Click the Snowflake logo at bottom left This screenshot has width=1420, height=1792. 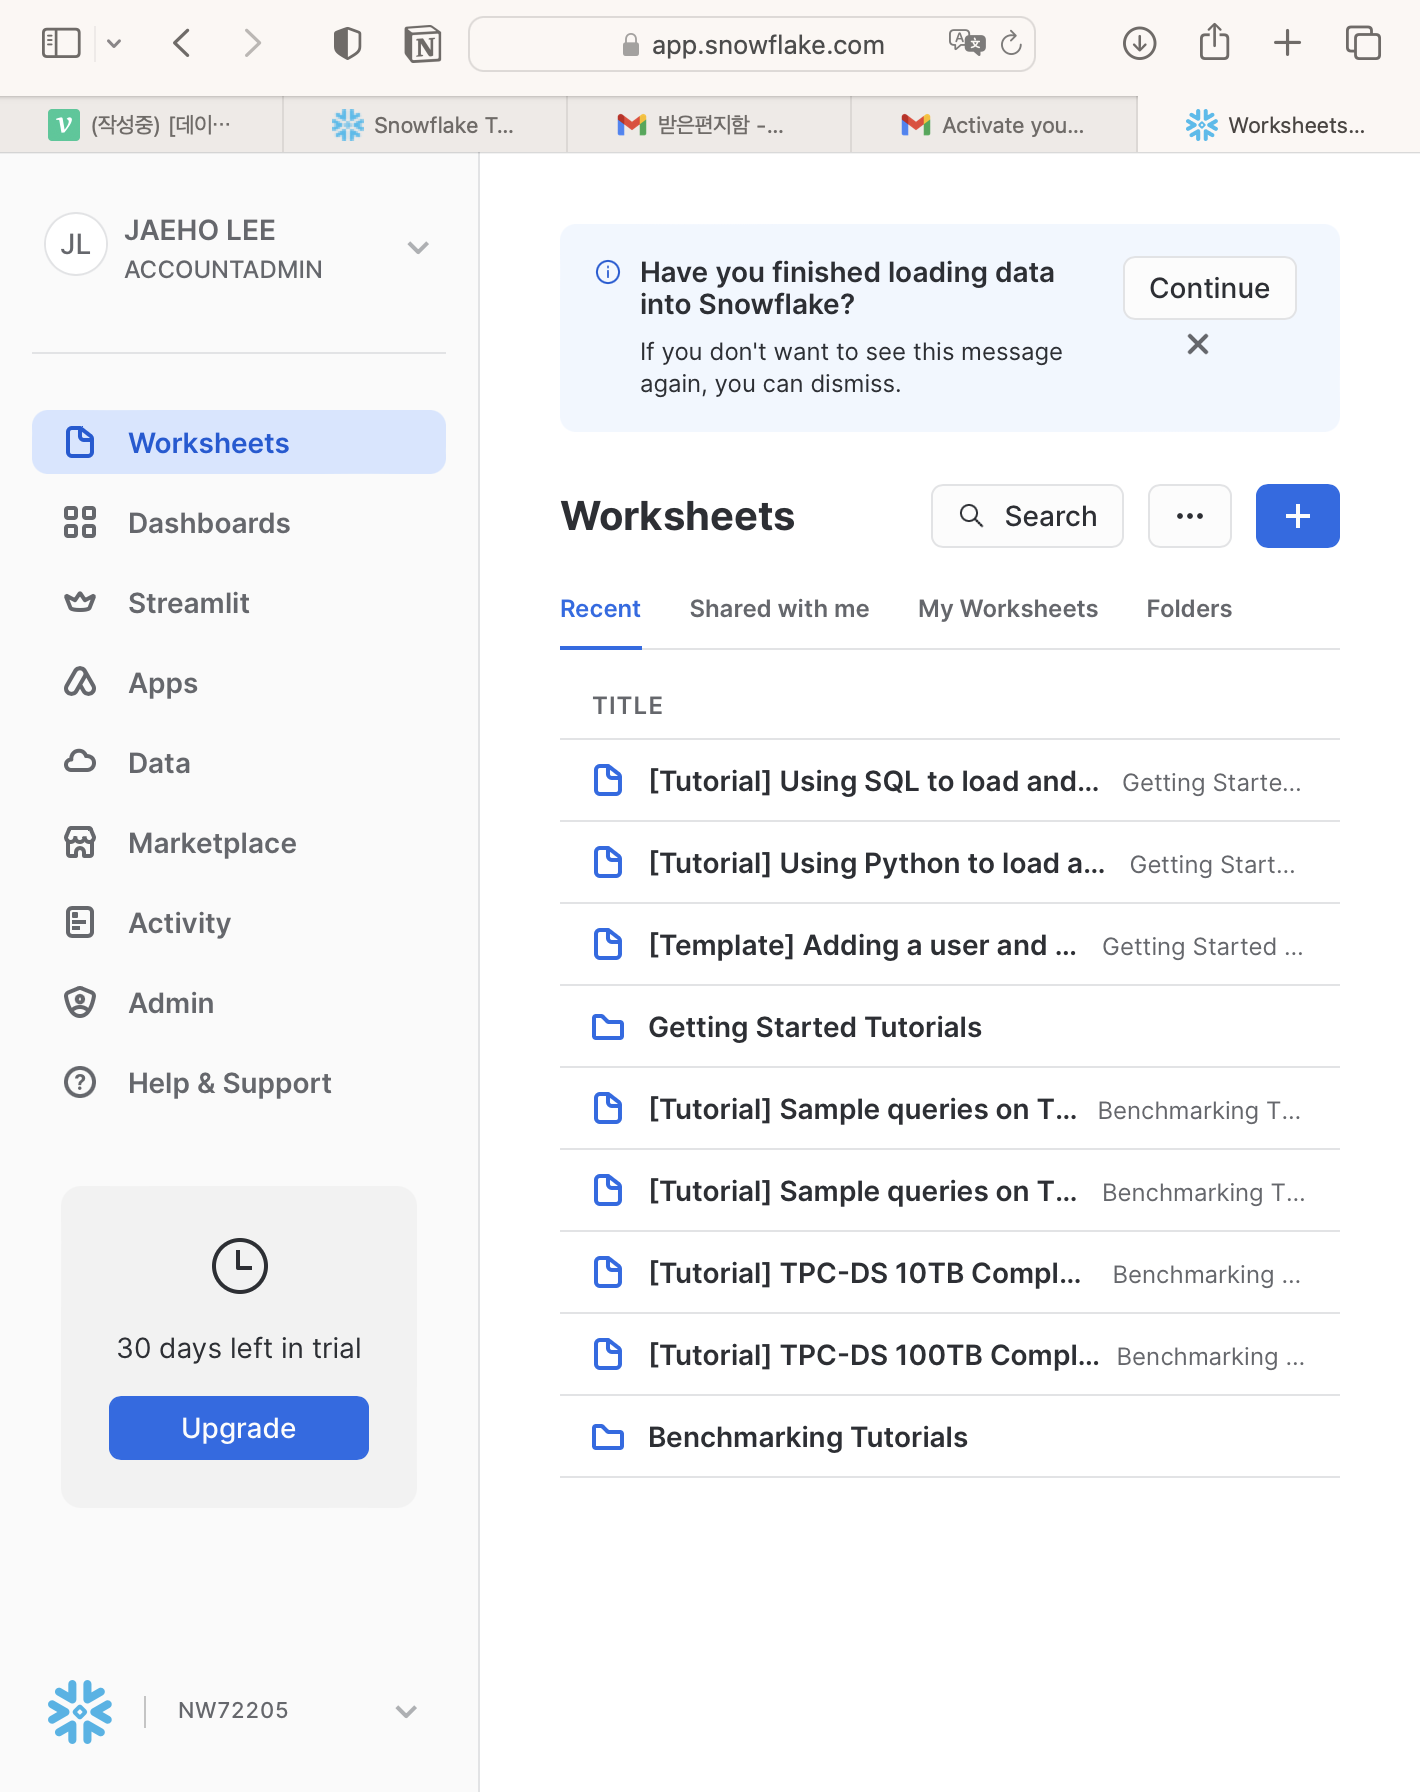click(80, 1711)
